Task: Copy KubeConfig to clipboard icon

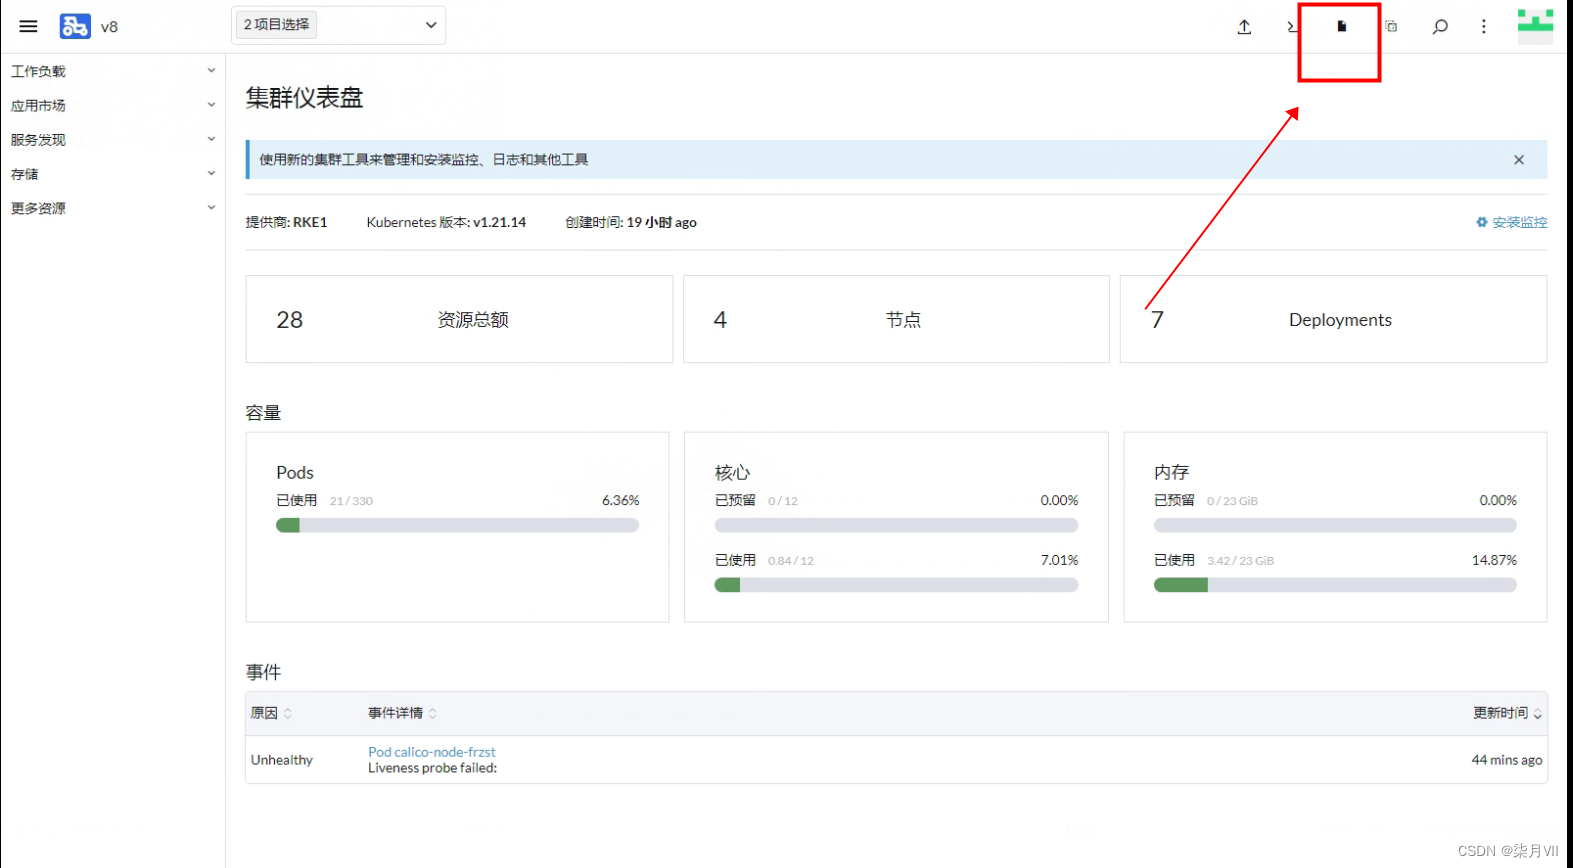Action: point(1391,27)
